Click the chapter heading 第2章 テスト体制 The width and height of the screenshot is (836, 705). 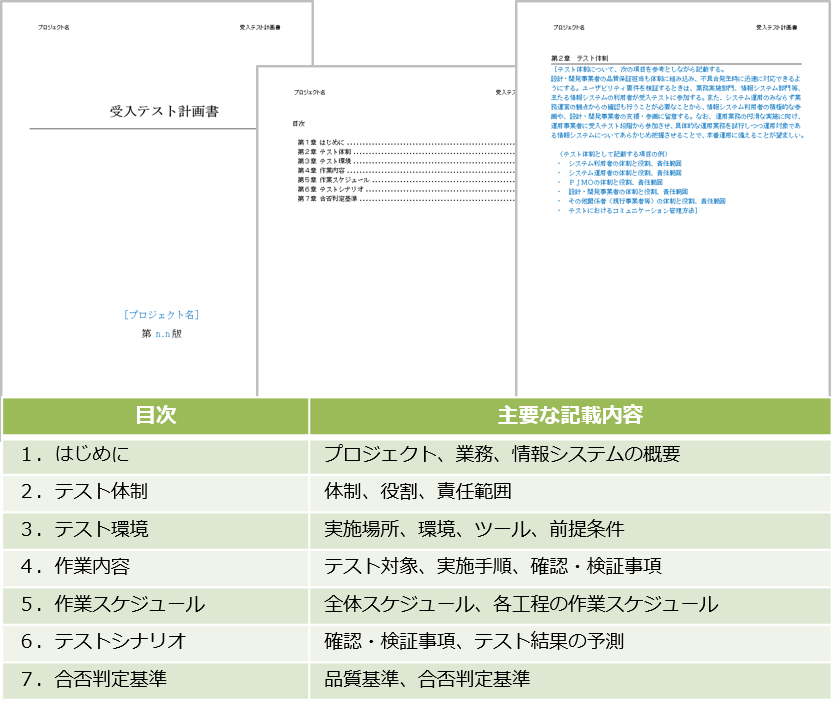[x=580, y=58]
